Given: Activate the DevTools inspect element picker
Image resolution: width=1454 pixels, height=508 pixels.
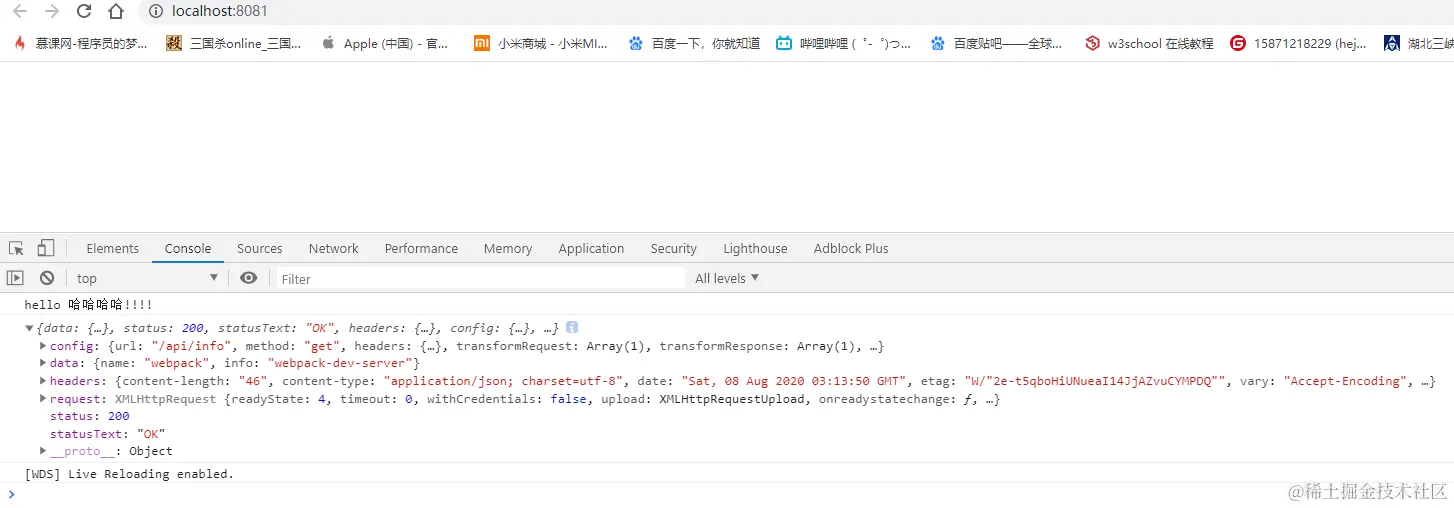Looking at the screenshot, I should 17,248.
